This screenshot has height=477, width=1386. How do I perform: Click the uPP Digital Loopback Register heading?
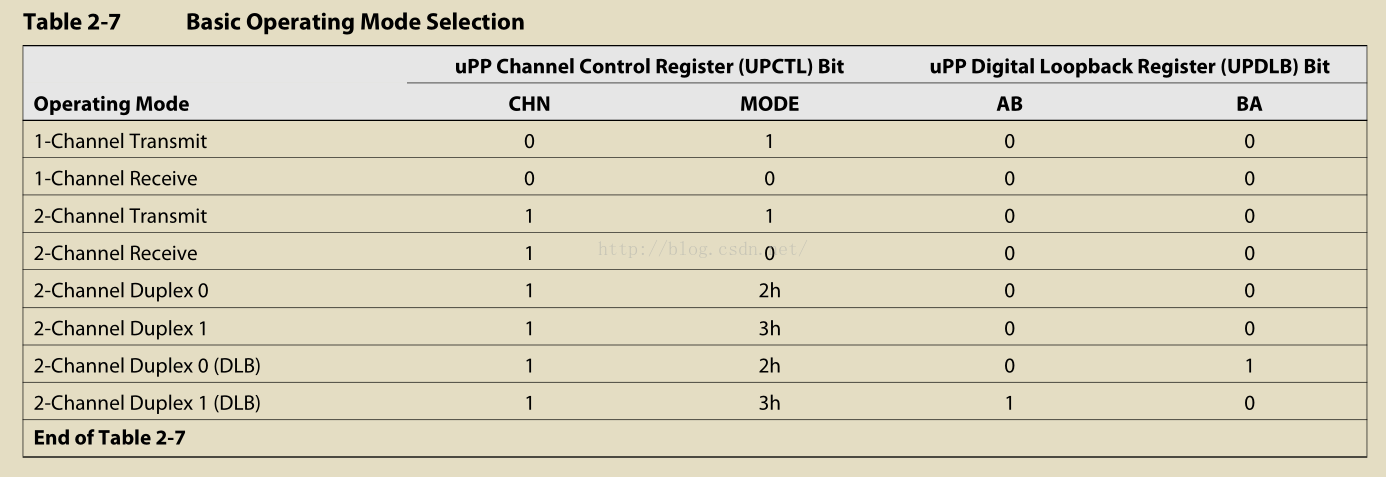click(x=1130, y=67)
